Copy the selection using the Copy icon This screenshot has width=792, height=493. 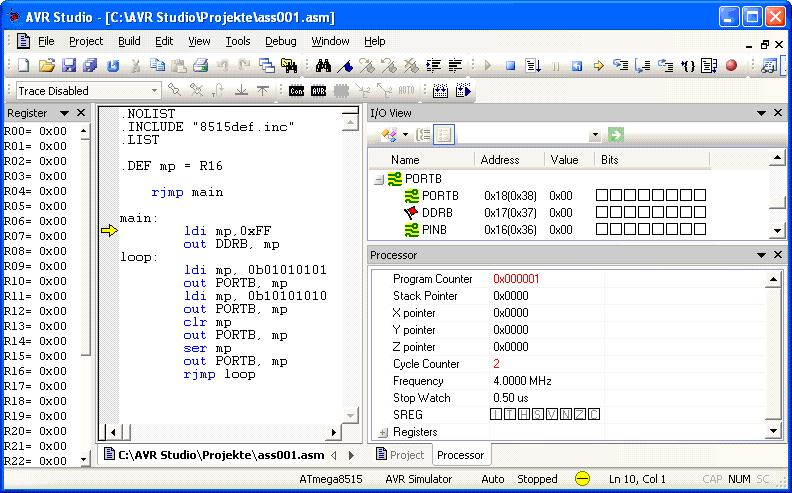click(158, 66)
